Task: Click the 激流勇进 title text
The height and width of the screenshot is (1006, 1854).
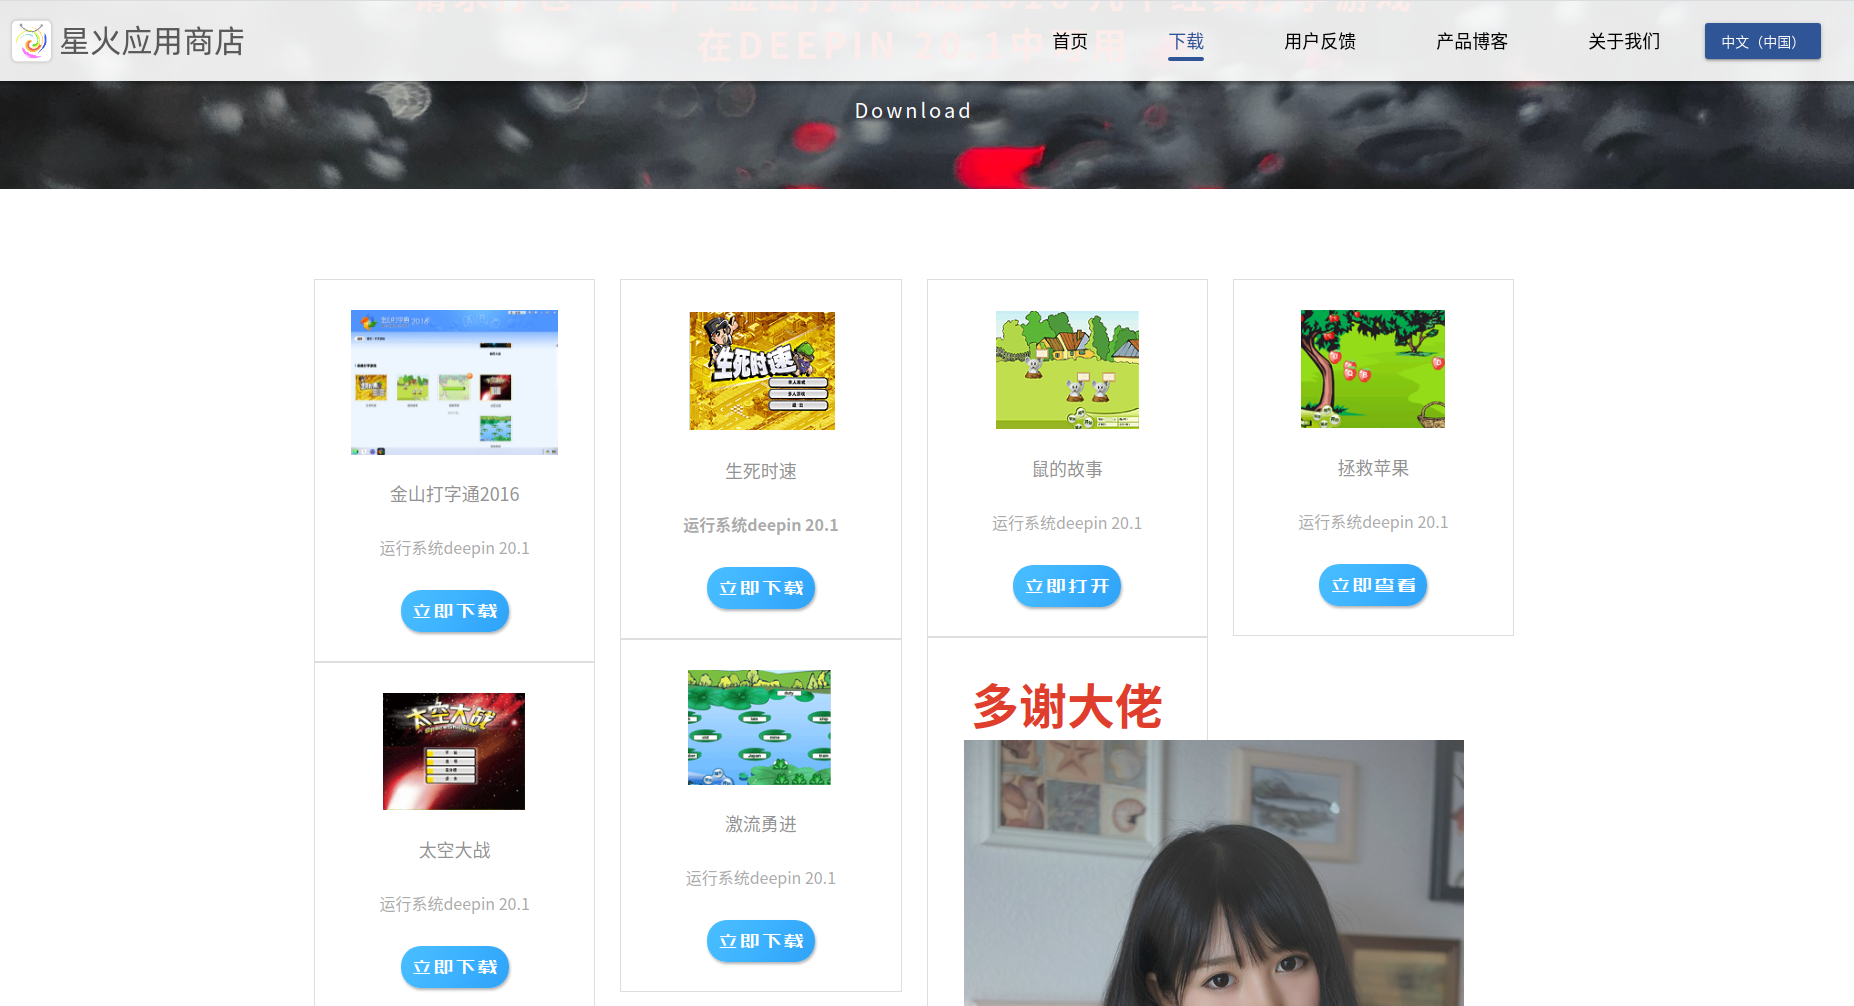Action: coord(761,824)
